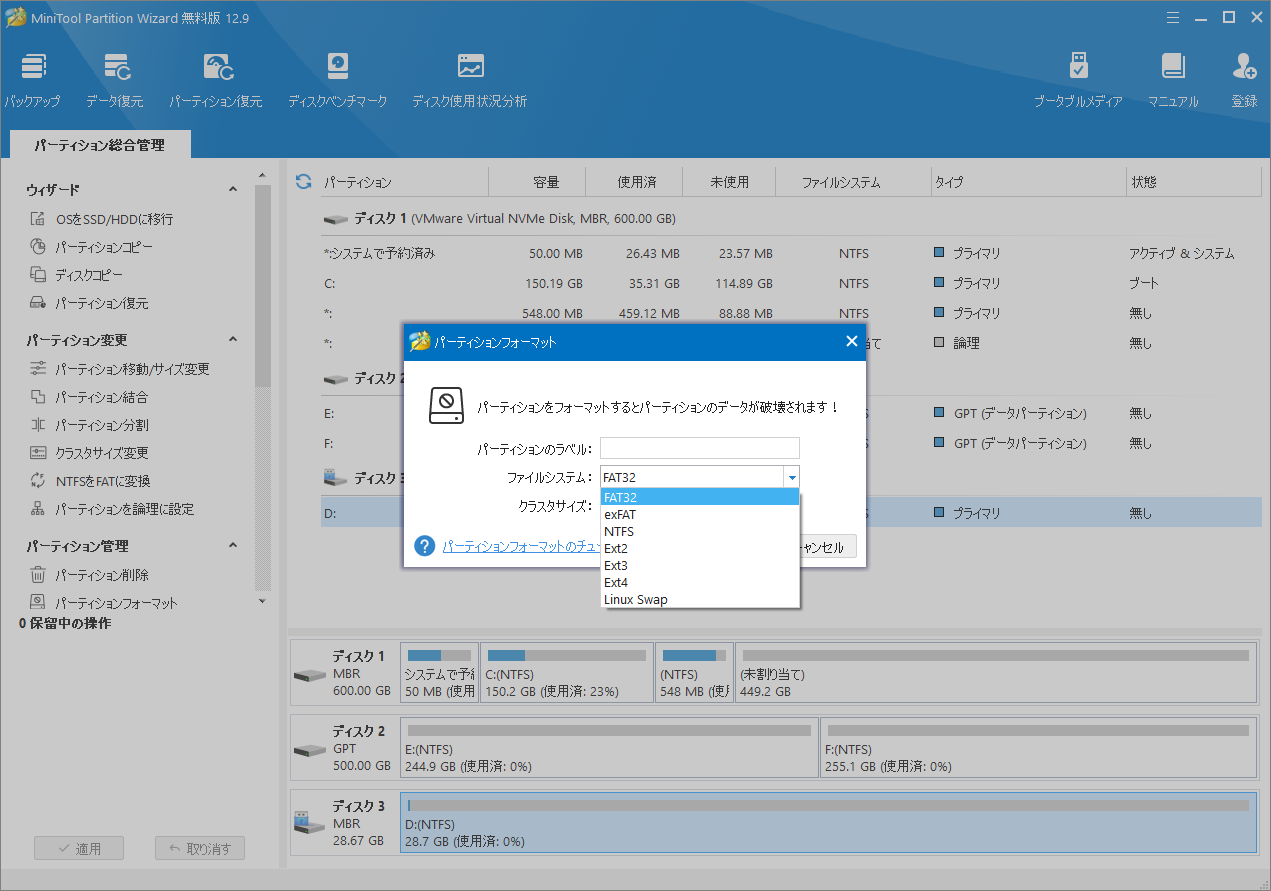1271x891 pixels.
Task: Select Ext2 from file system list
Action: [700, 548]
